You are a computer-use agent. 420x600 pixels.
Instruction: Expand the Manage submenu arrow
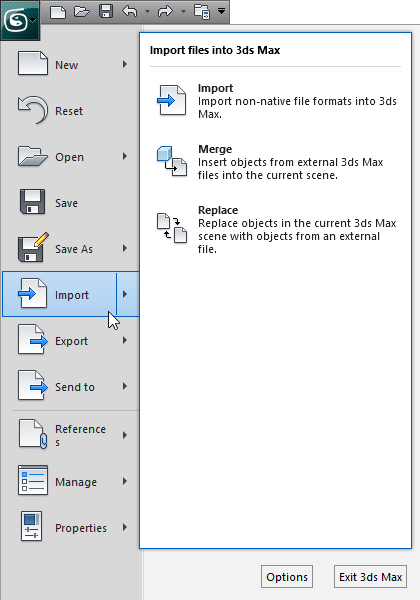(x=125, y=481)
